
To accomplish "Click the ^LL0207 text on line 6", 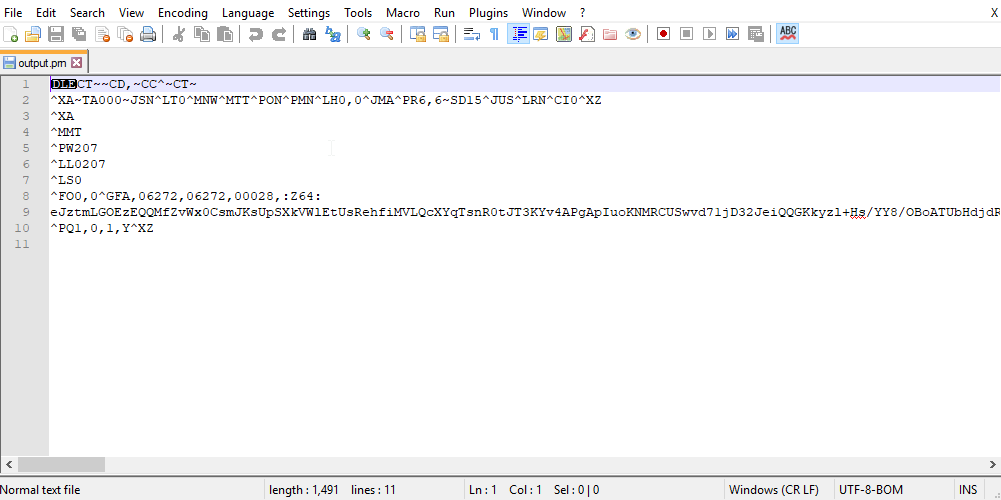I will (78, 164).
